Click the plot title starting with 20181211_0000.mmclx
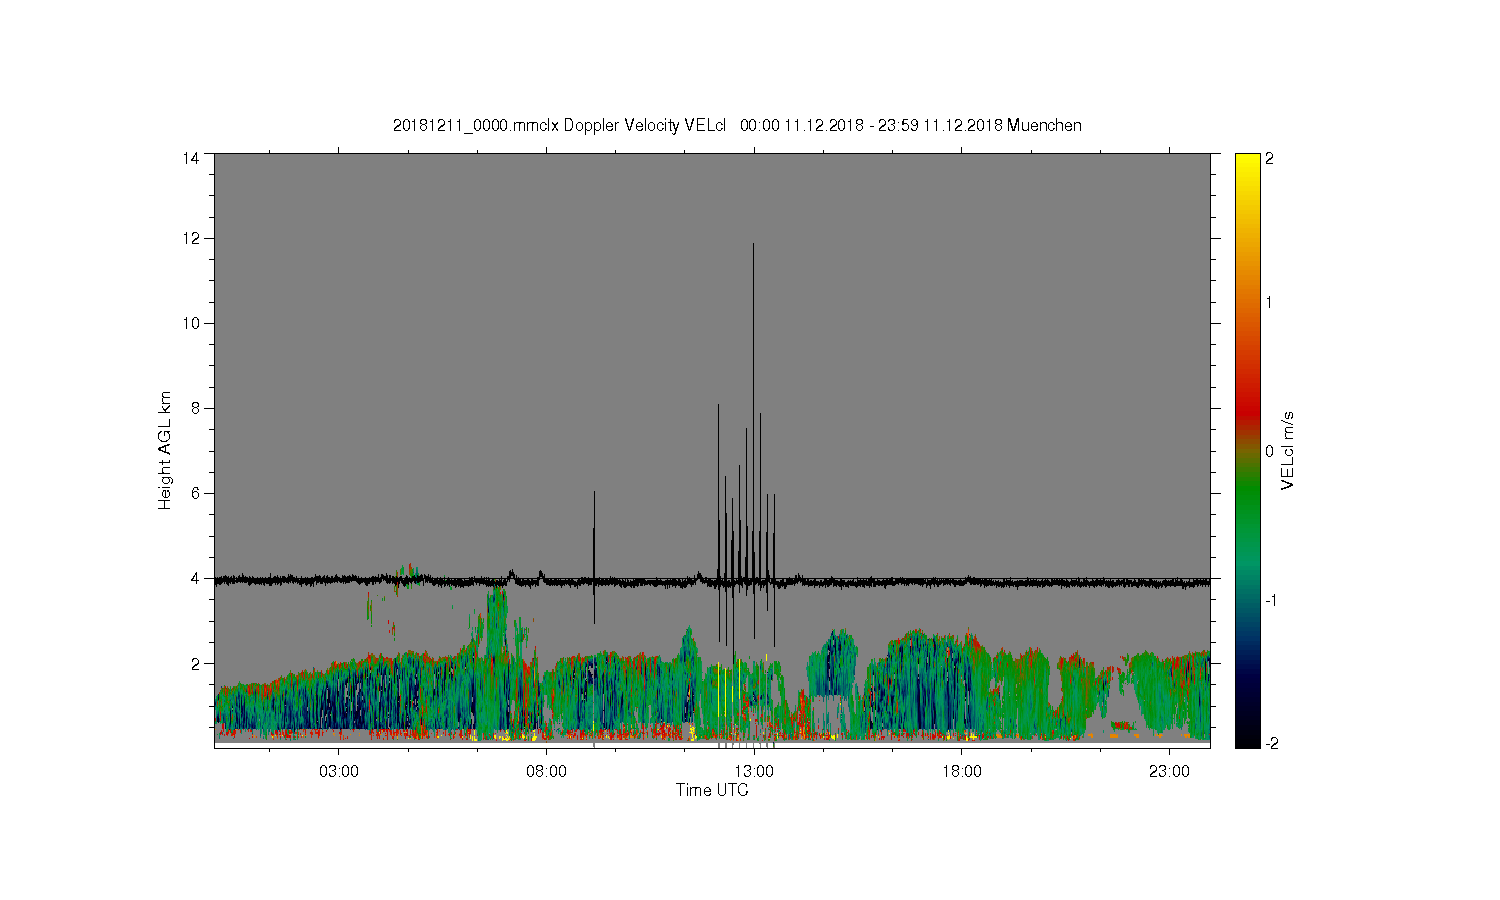Image resolution: width=1500 pixels, height=900 pixels. 737,126
